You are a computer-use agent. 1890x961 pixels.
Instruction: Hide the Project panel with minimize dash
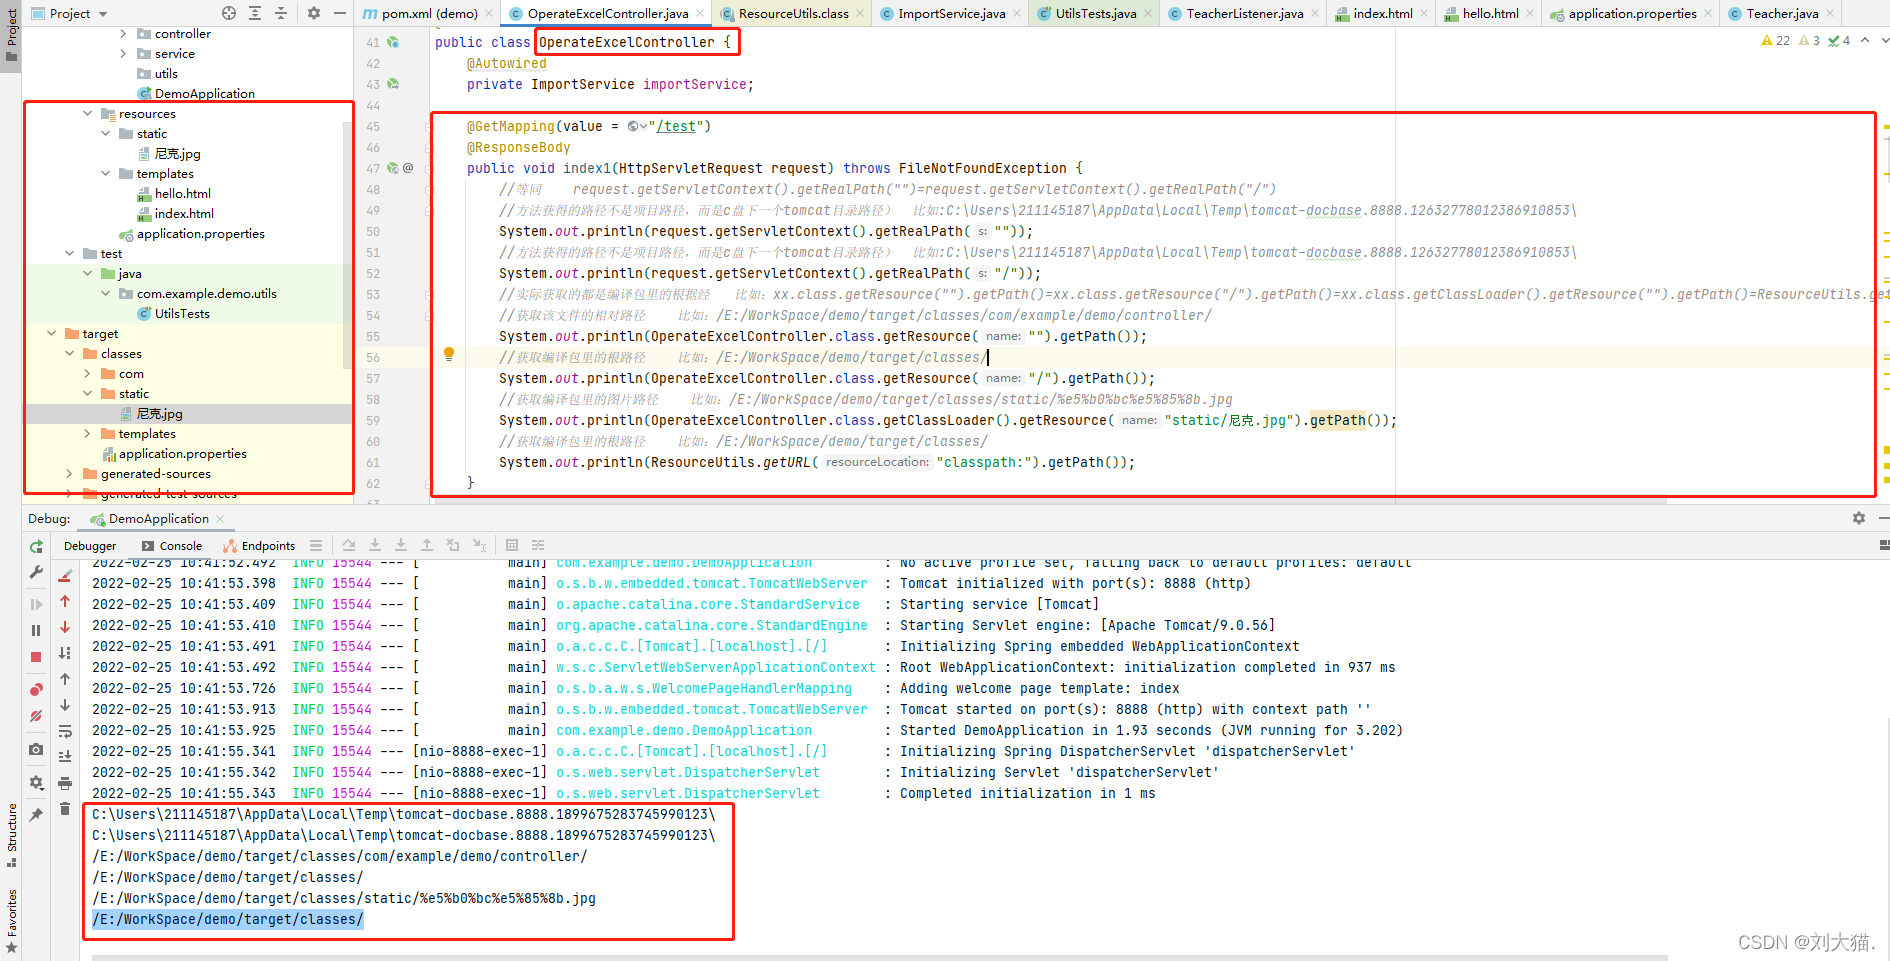coord(340,13)
